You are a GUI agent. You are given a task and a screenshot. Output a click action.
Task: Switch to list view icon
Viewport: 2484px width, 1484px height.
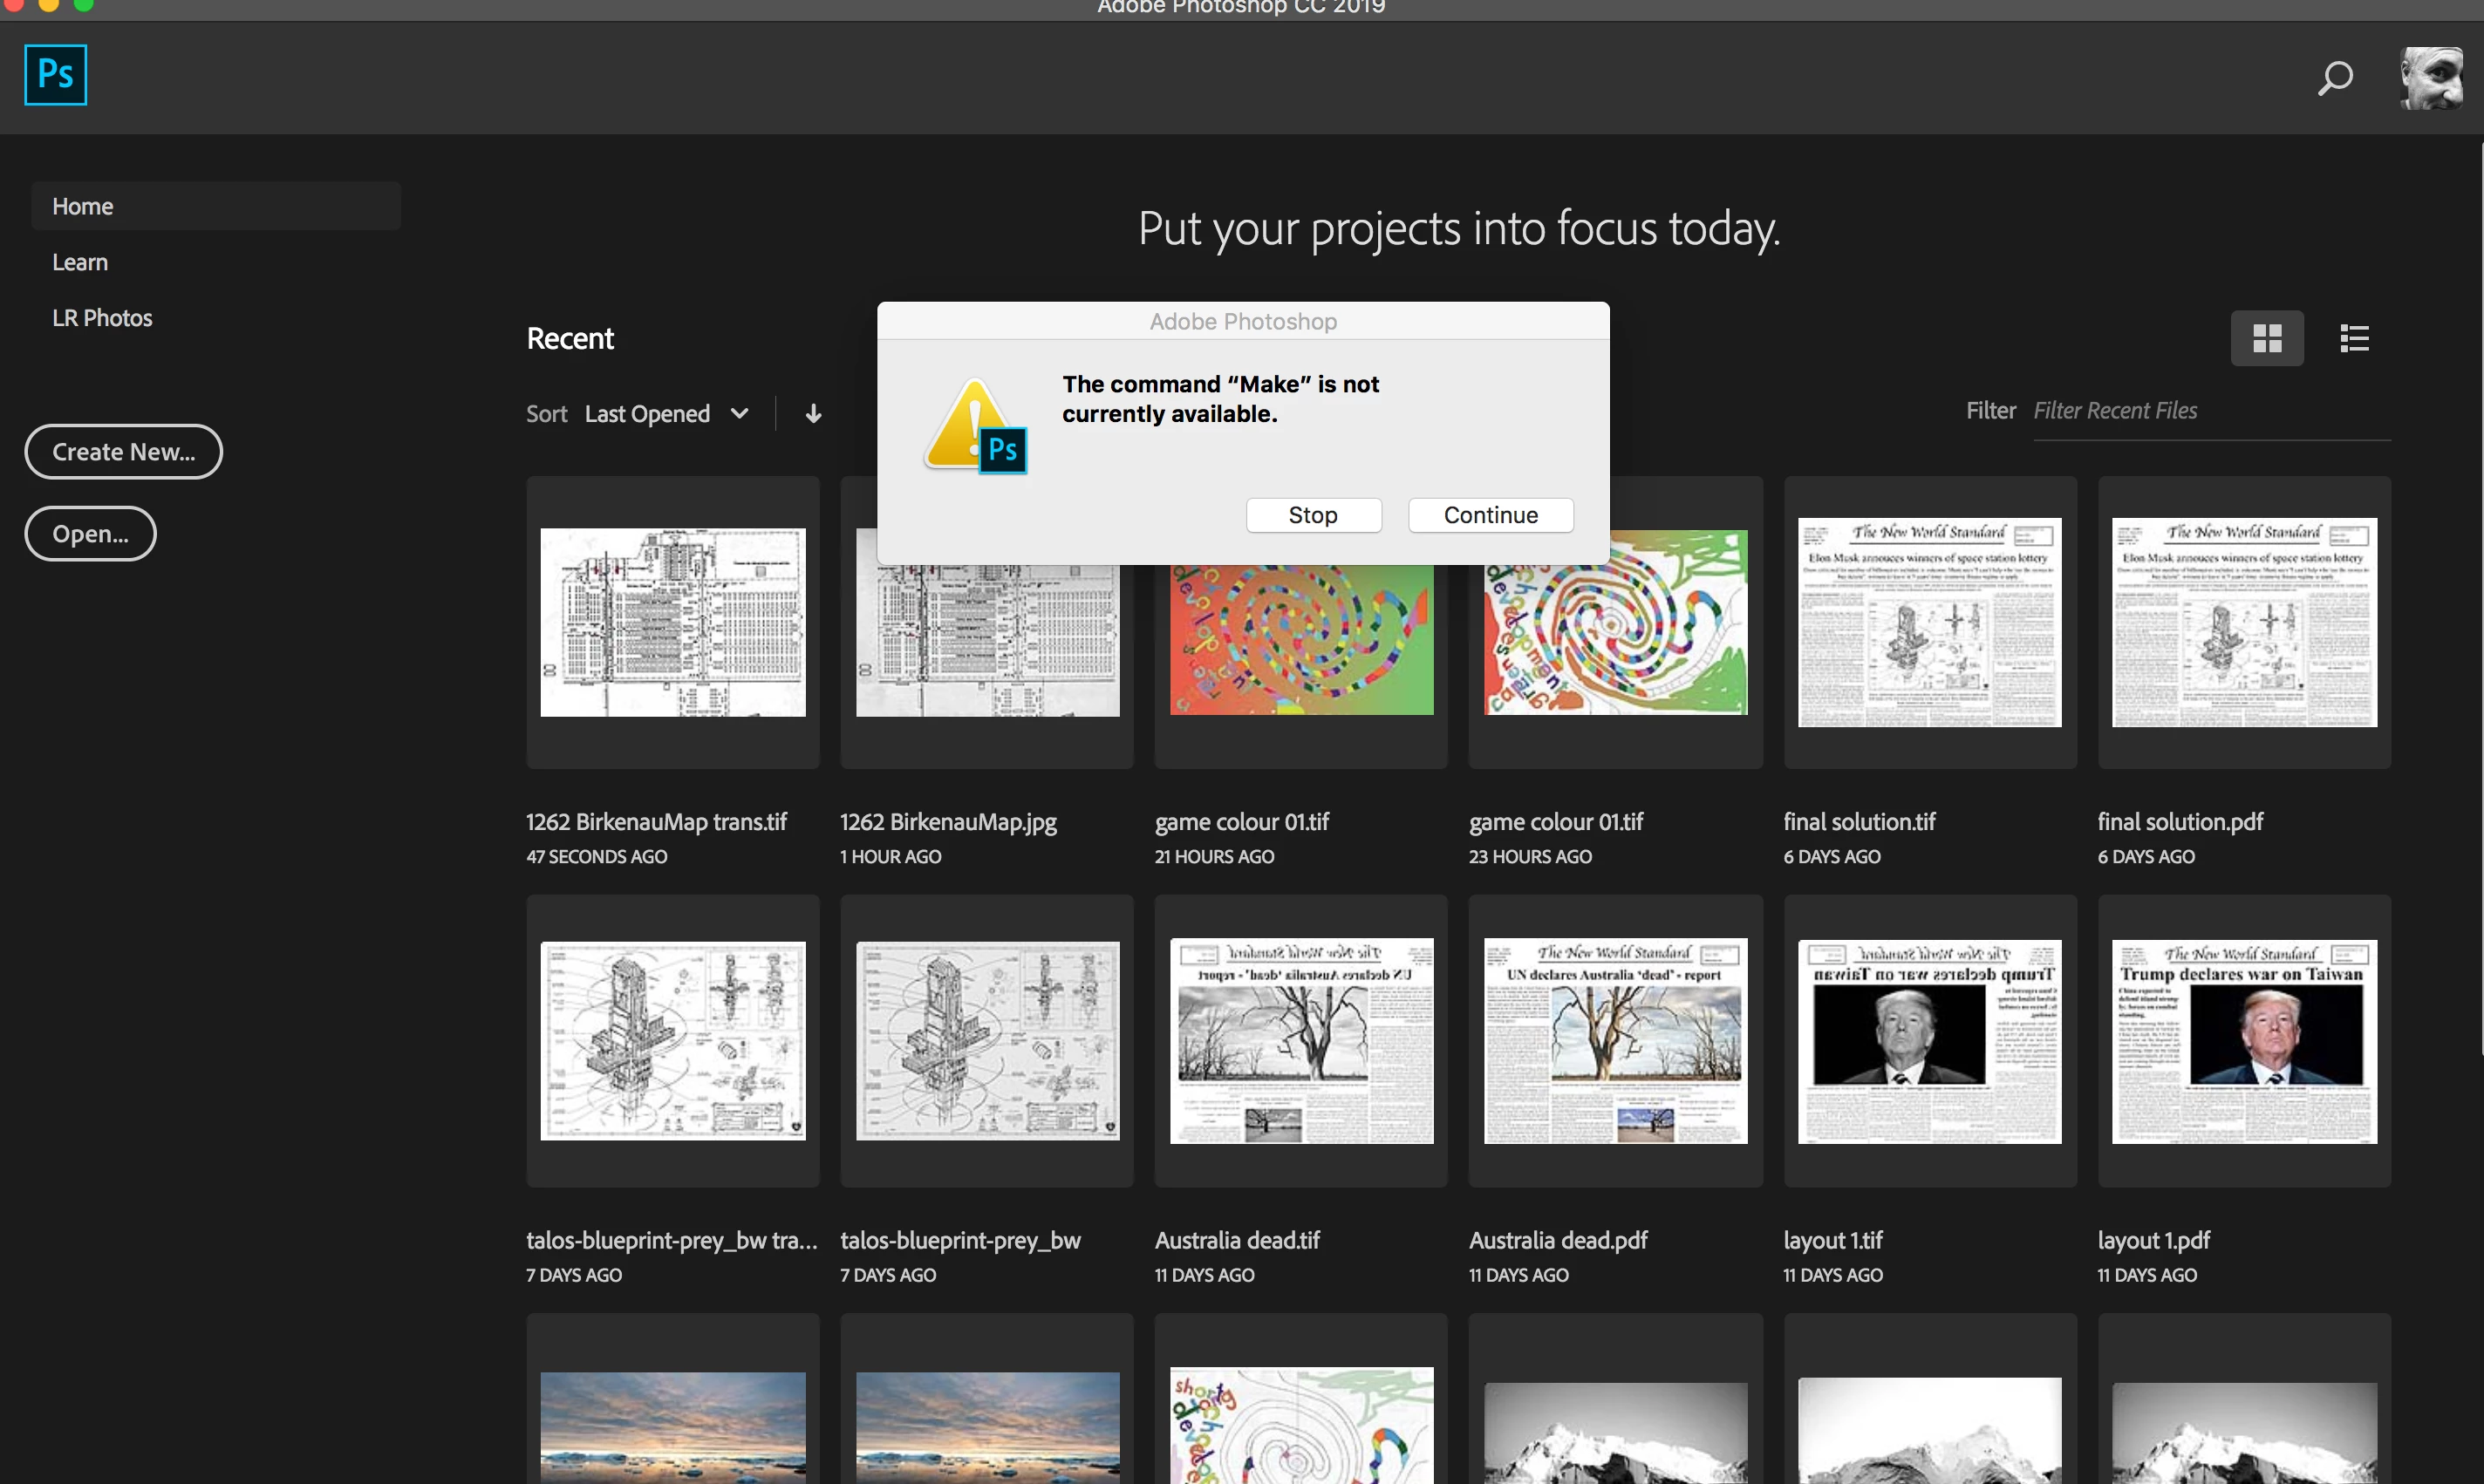(2354, 339)
